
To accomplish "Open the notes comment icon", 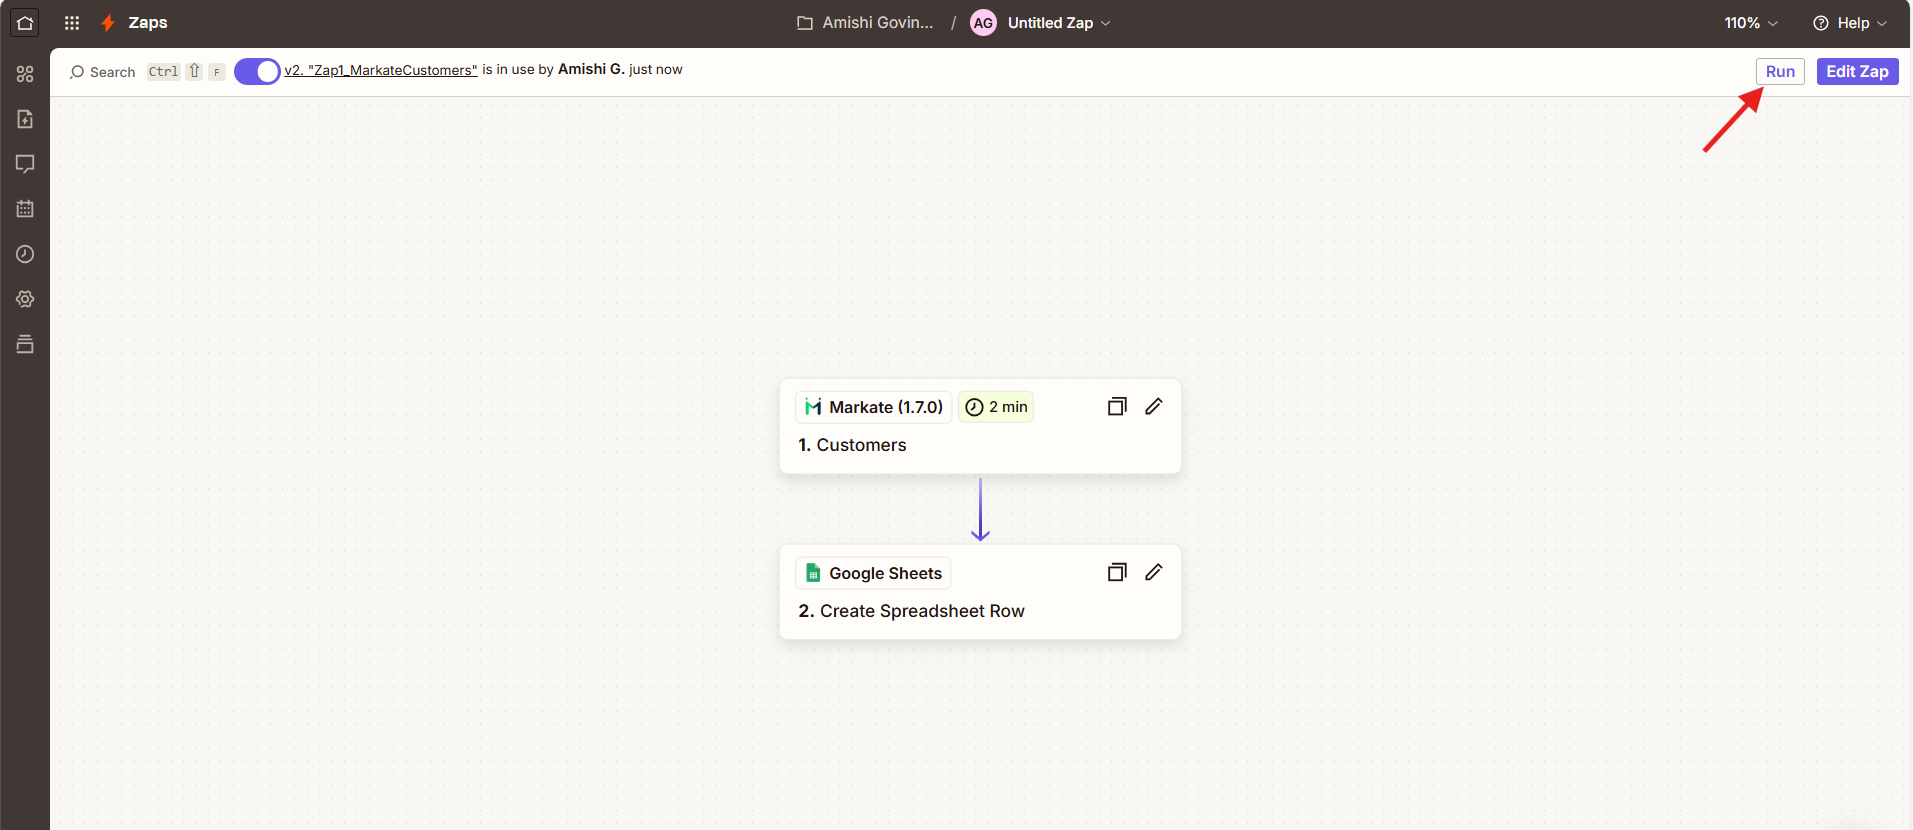I will (x=25, y=164).
